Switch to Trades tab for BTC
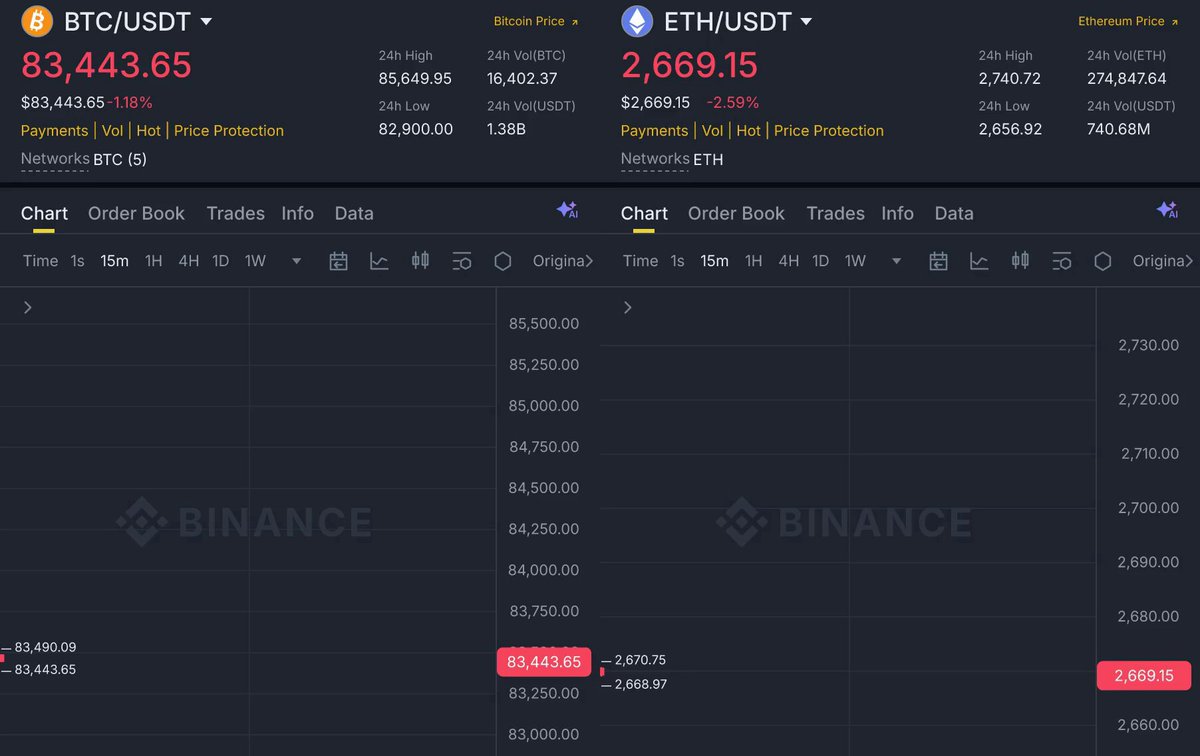This screenshot has height=756, width=1200. 235,213
